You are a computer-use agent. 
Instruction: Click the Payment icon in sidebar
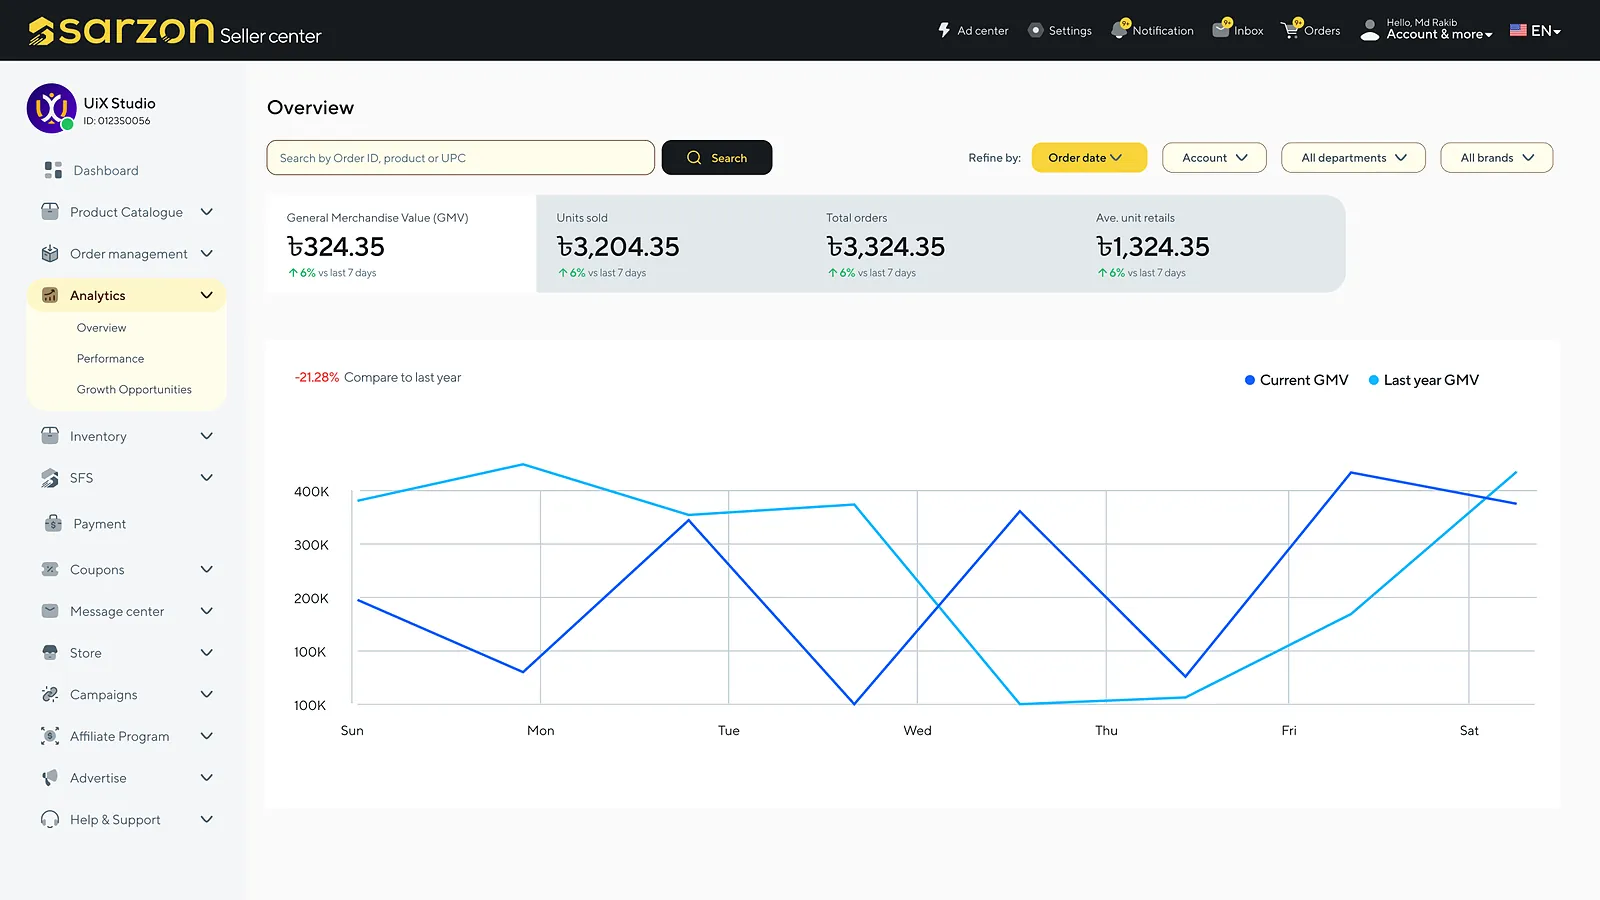point(54,523)
